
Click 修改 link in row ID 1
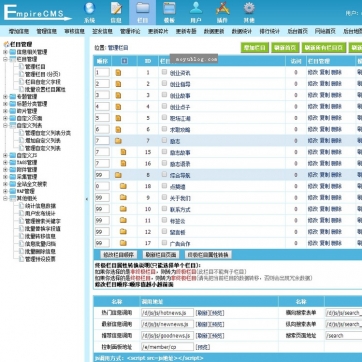click(x=313, y=73)
